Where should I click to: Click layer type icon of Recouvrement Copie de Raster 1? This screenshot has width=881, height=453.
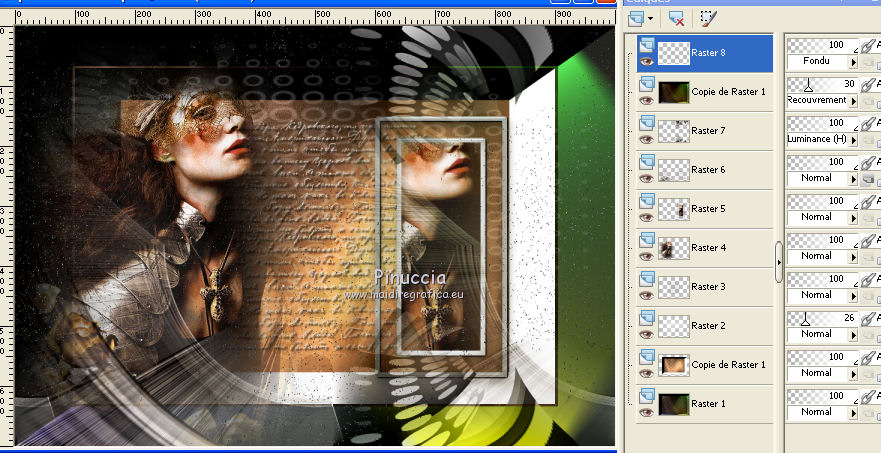tap(647, 84)
